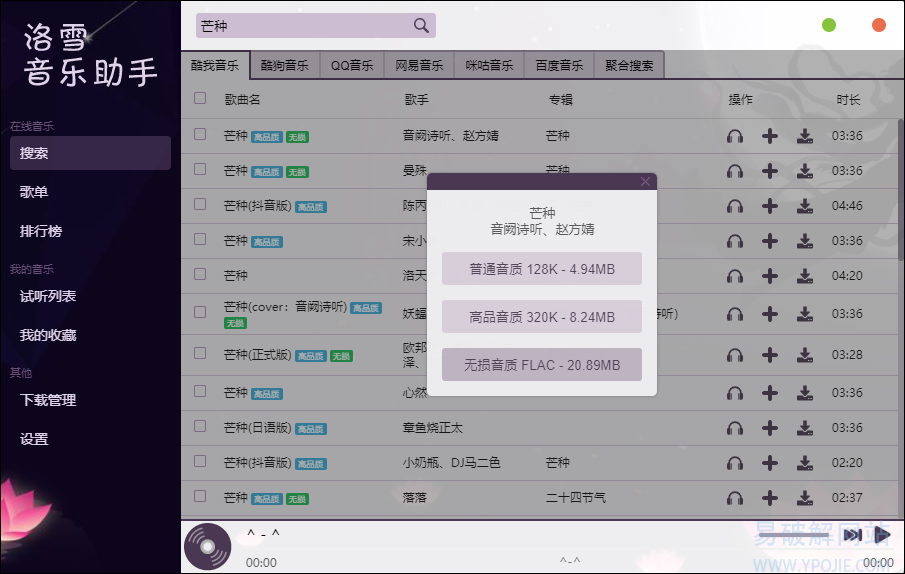
Task: Open the 网易音乐 source tab
Action: tap(419, 65)
